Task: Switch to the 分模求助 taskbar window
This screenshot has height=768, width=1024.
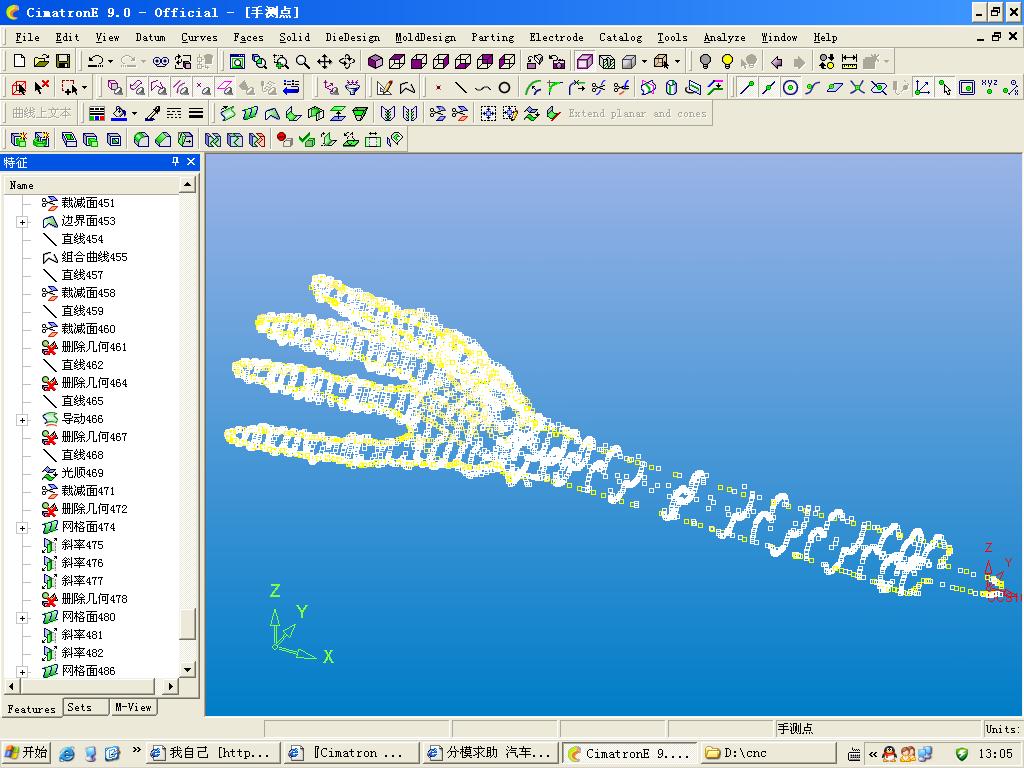Action: pyautogui.click(x=490, y=753)
